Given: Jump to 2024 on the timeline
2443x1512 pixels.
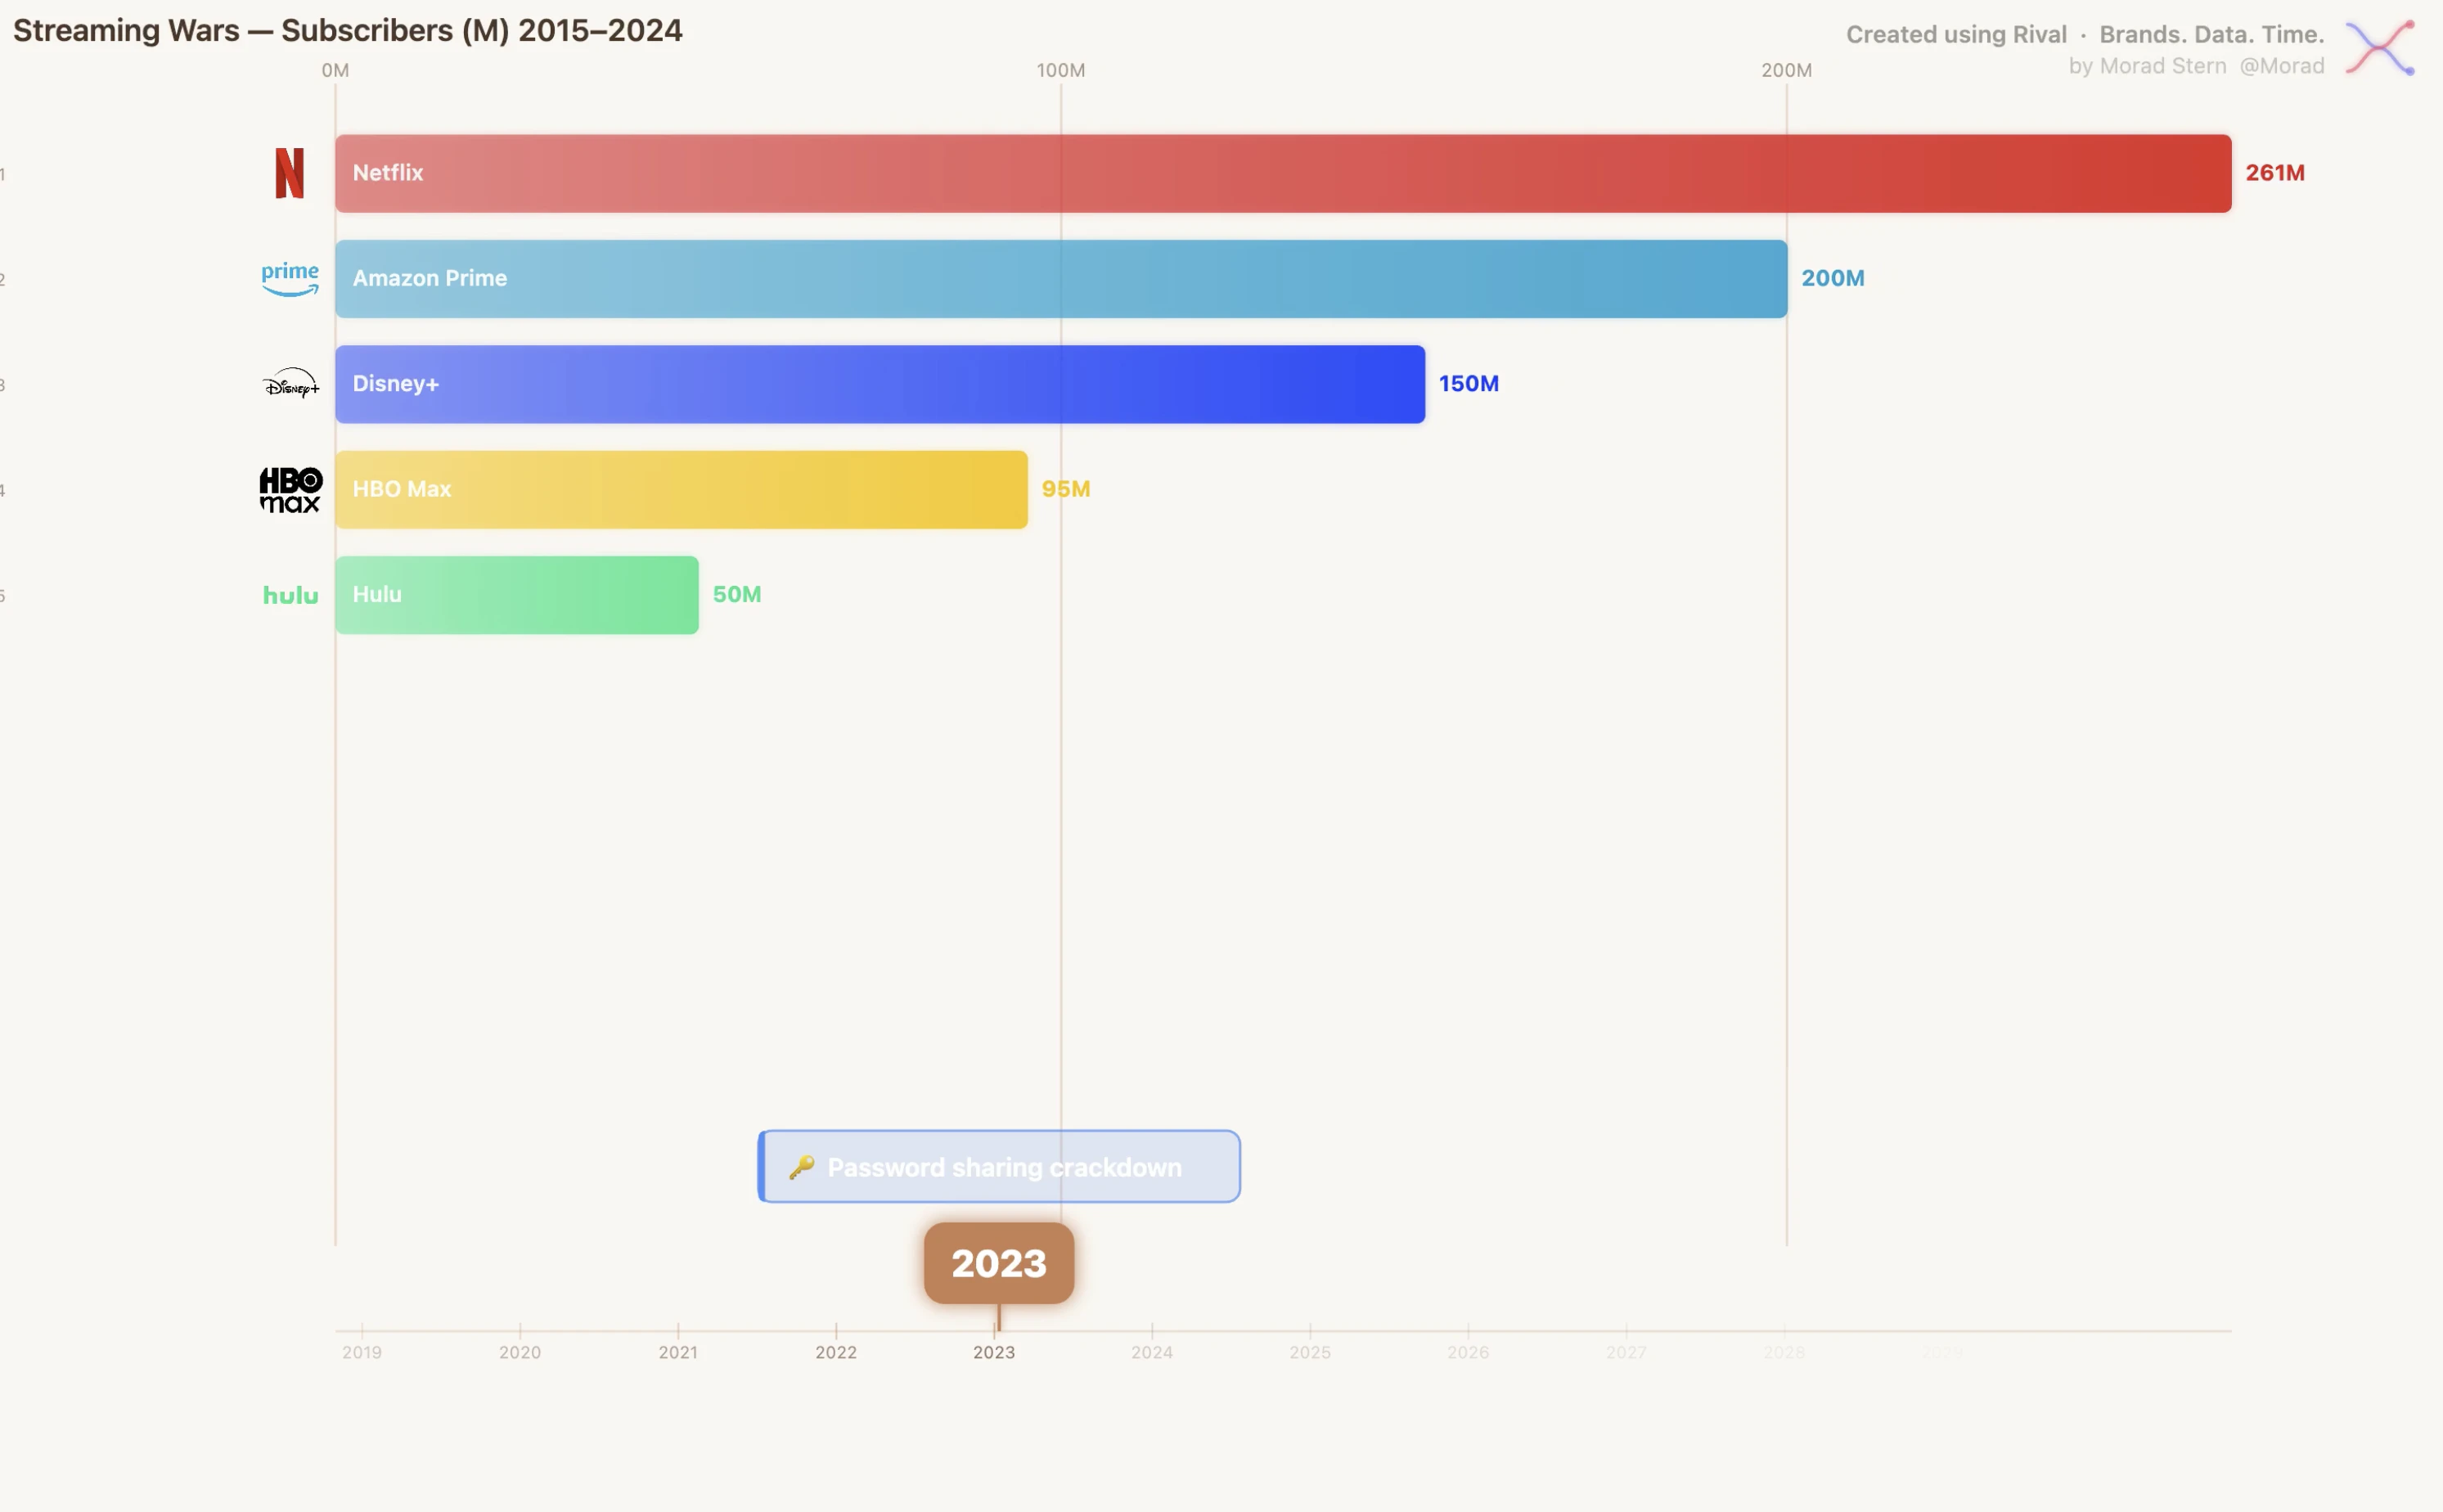Looking at the screenshot, I should [x=1152, y=1352].
